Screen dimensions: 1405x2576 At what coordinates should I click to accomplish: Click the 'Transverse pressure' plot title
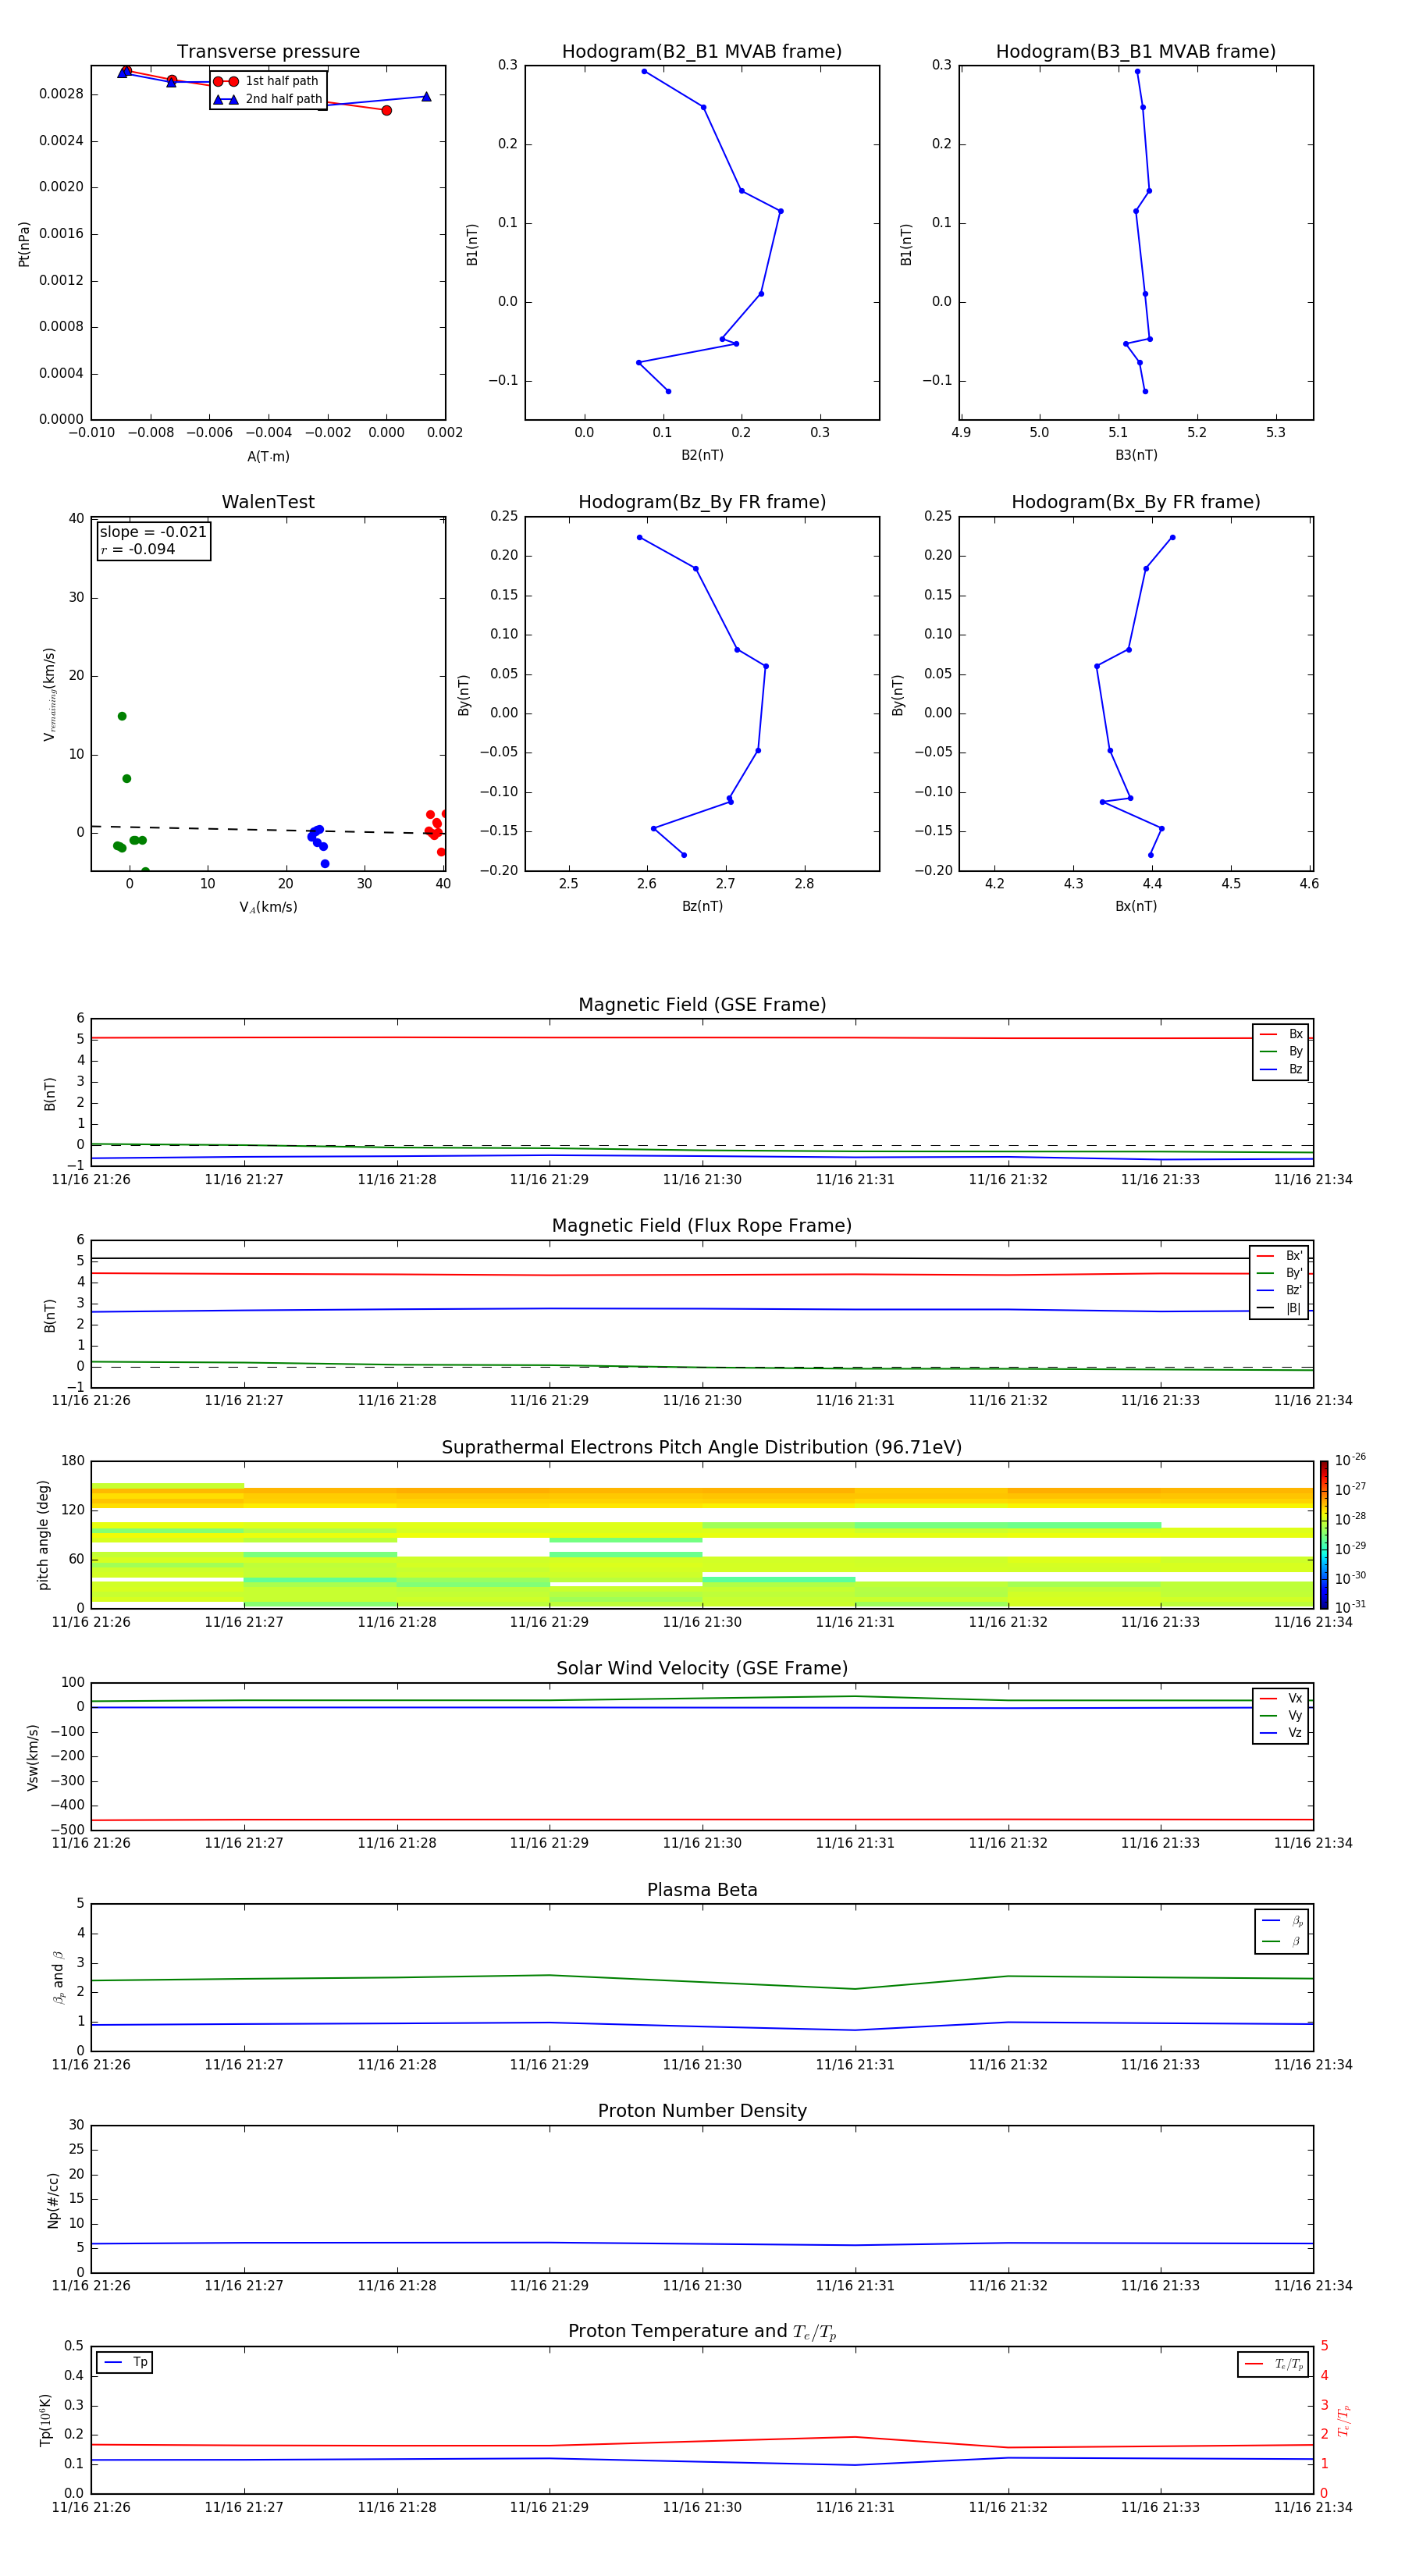268,52
